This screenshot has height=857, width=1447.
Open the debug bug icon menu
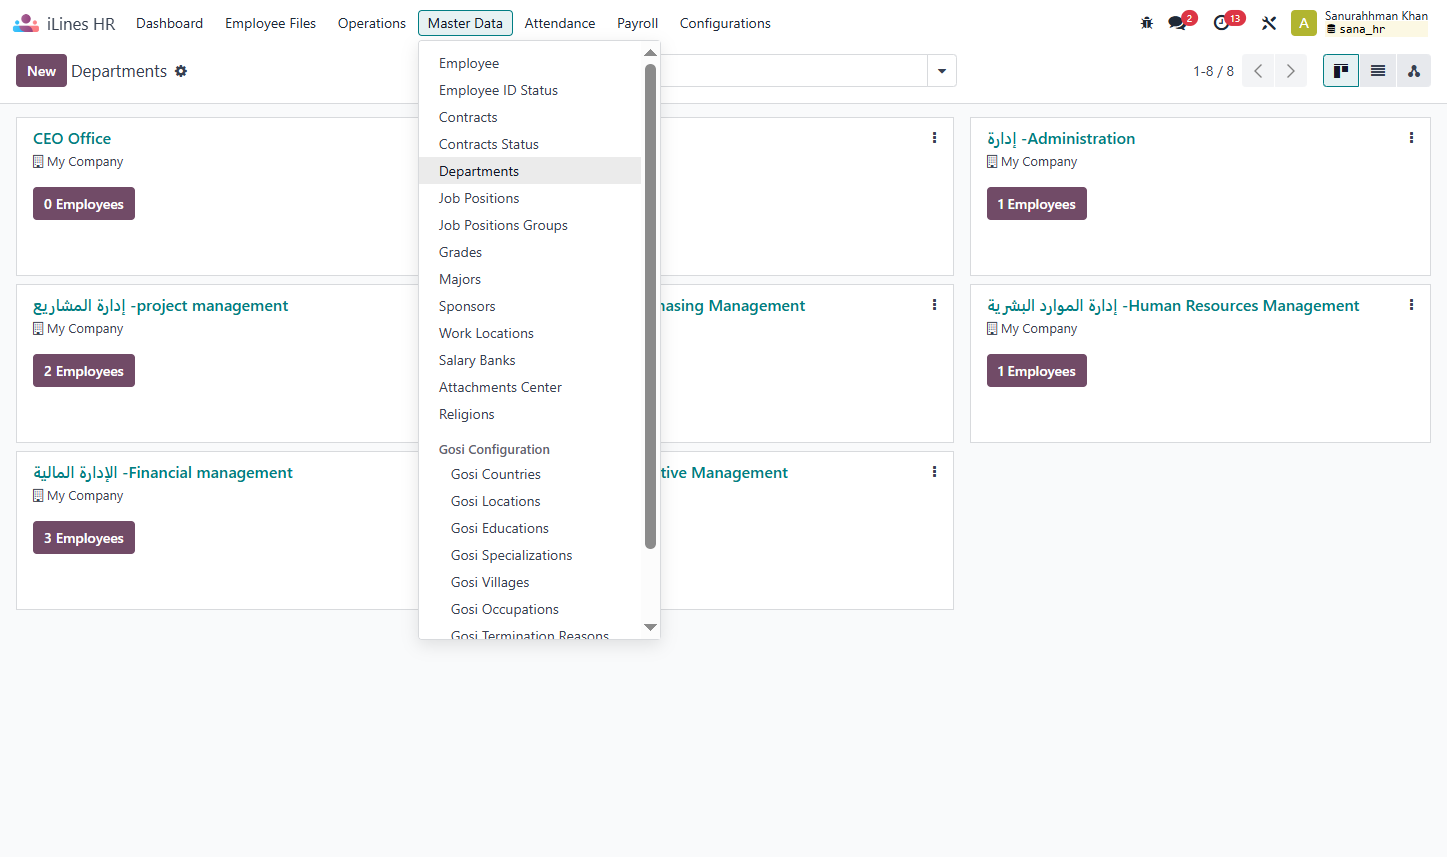1147,23
